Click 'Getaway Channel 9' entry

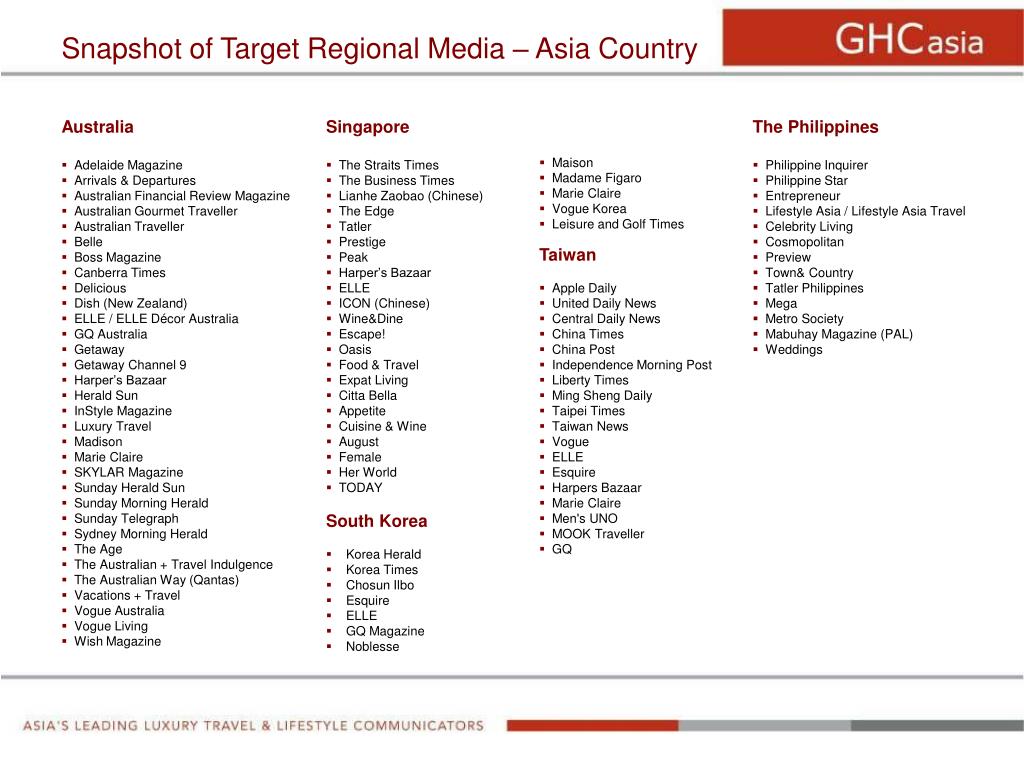[x=130, y=364]
